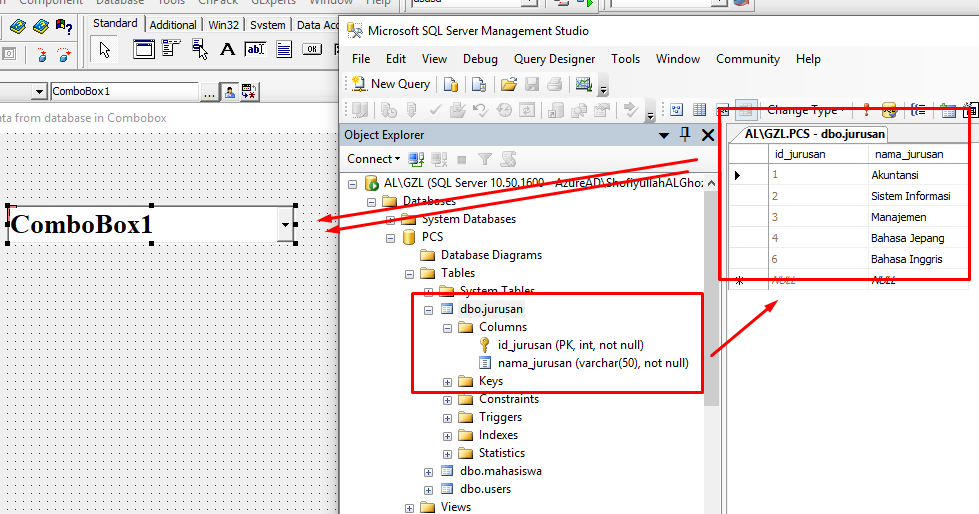
Task: Click the Print icon in SSMS toolbar
Action: (x=554, y=84)
